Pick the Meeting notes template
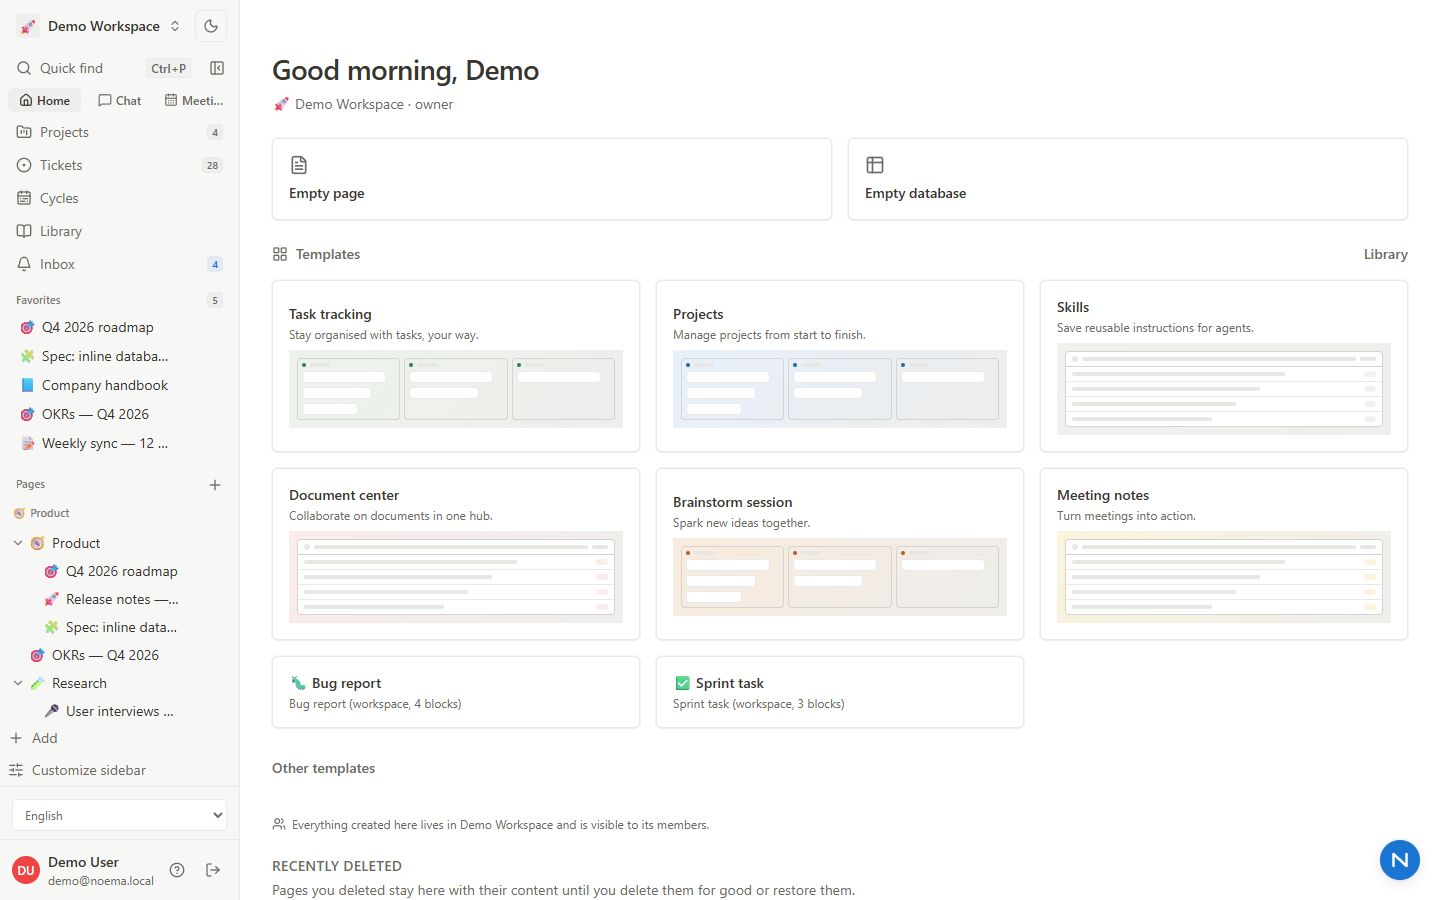This screenshot has width=1440, height=900. (x=1224, y=554)
